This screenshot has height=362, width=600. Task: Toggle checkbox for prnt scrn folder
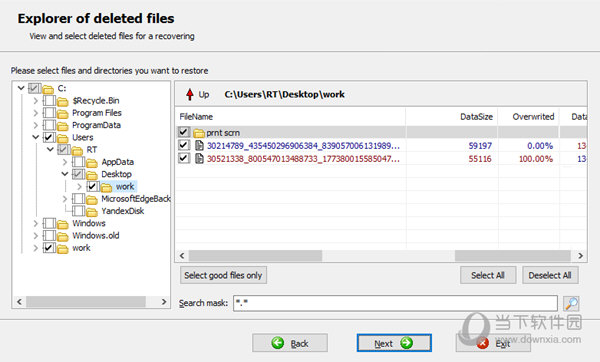184,132
